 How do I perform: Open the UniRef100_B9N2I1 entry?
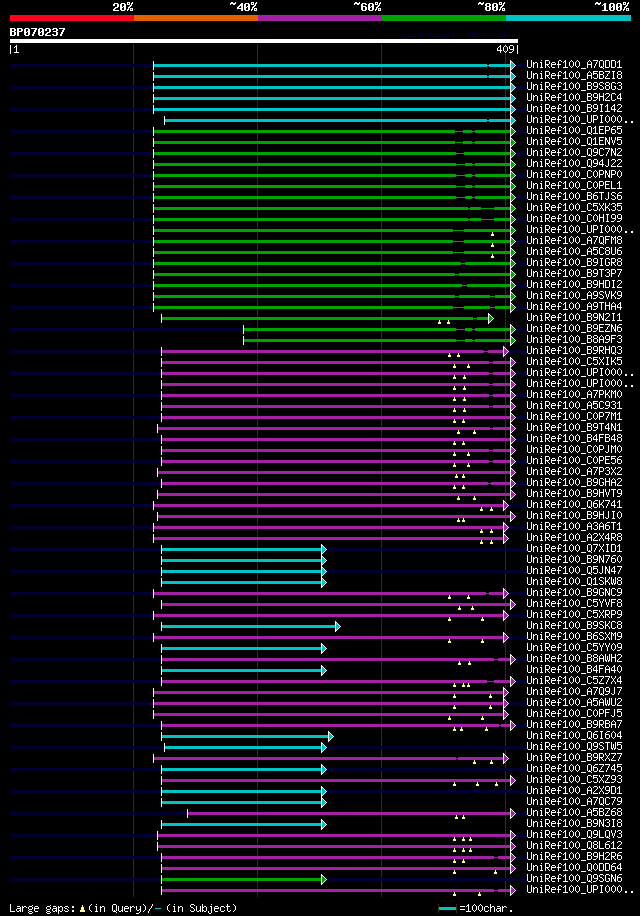pos(574,318)
